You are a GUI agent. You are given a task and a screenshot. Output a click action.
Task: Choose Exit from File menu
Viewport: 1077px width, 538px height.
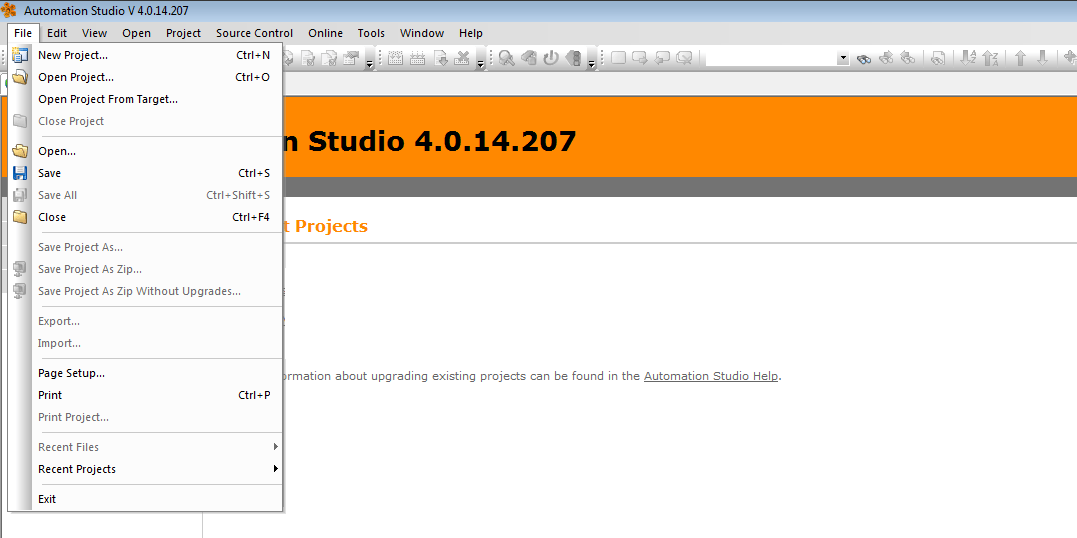(x=146, y=499)
